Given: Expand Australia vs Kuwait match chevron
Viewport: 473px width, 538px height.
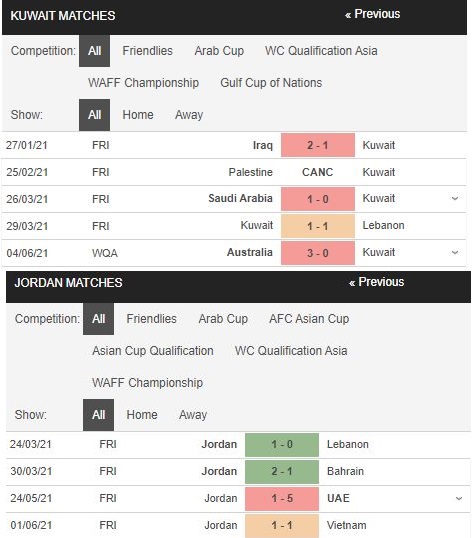Looking at the screenshot, I should 455,253.
